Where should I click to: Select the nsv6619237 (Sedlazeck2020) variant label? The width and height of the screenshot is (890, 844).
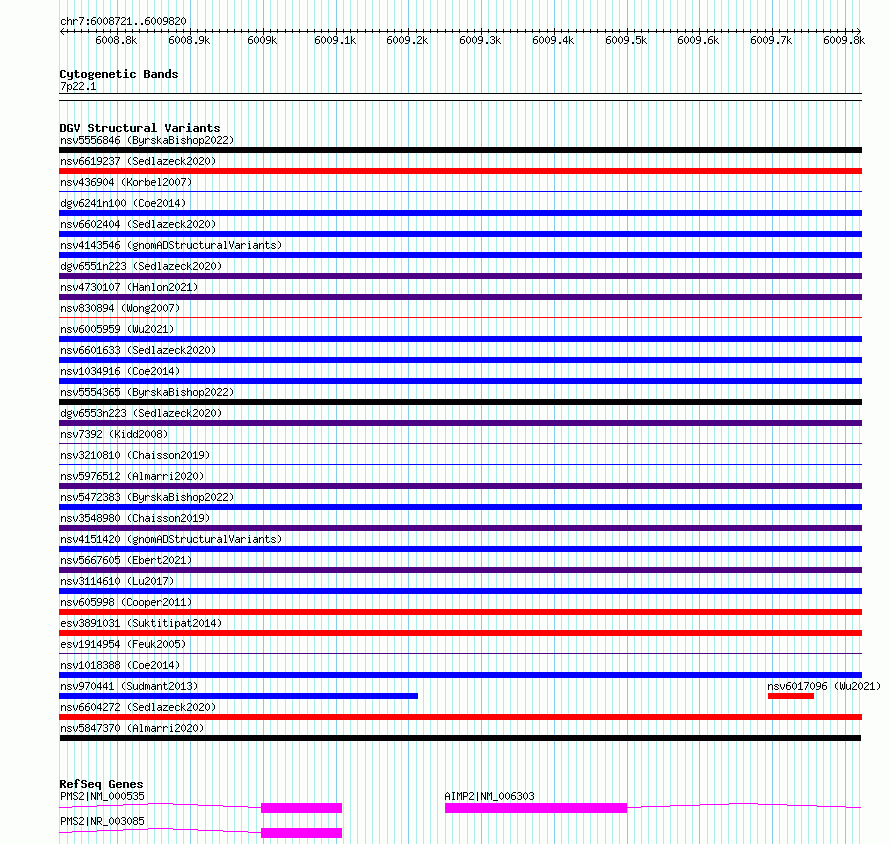pyautogui.click(x=138, y=161)
